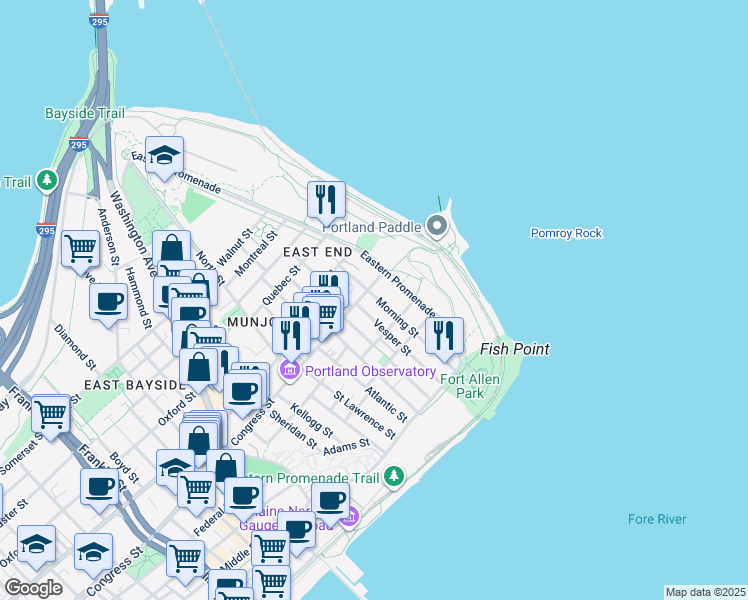The image size is (748, 600).
Task: Select the cafe marker on Congress St near Observatory
Action: coord(243,393)
